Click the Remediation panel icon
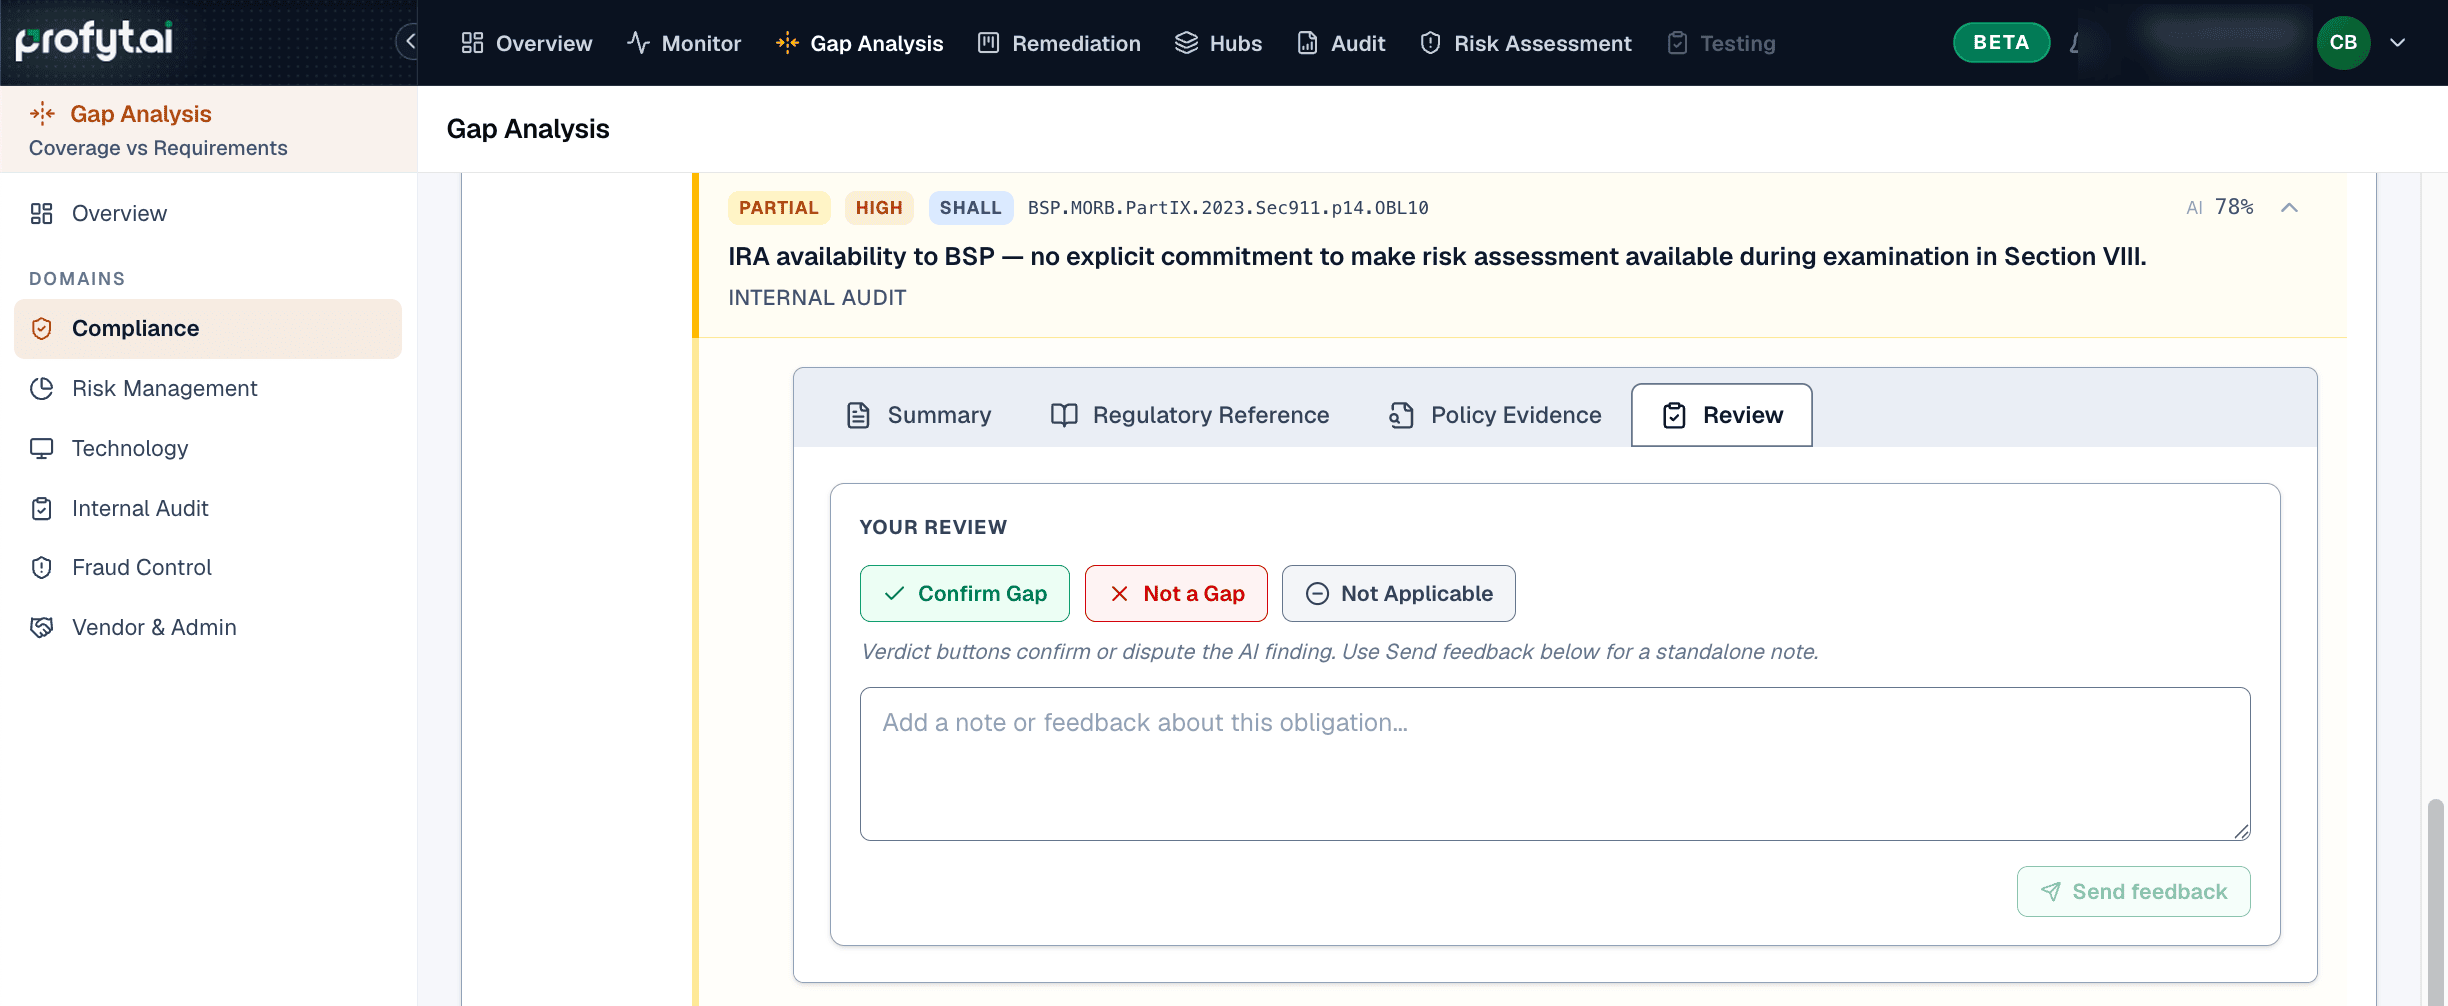 [988, 43]
